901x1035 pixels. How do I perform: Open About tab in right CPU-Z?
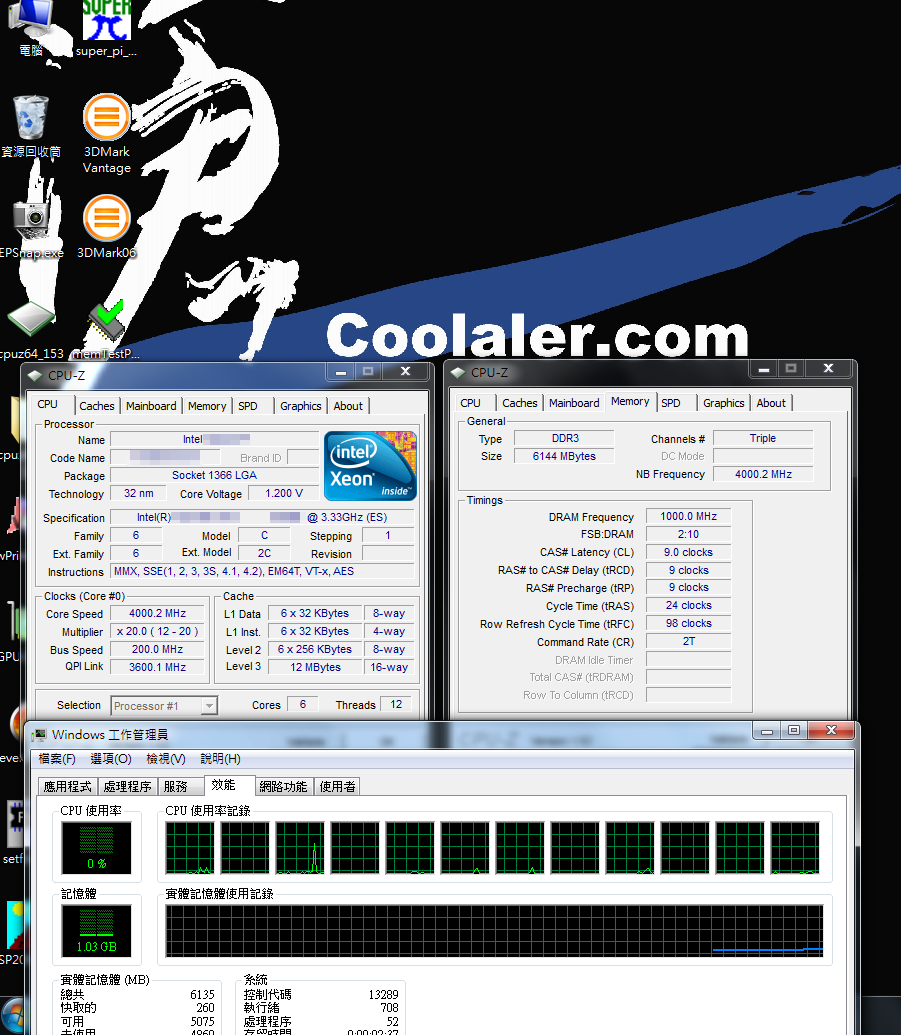(x=771, y=403)
